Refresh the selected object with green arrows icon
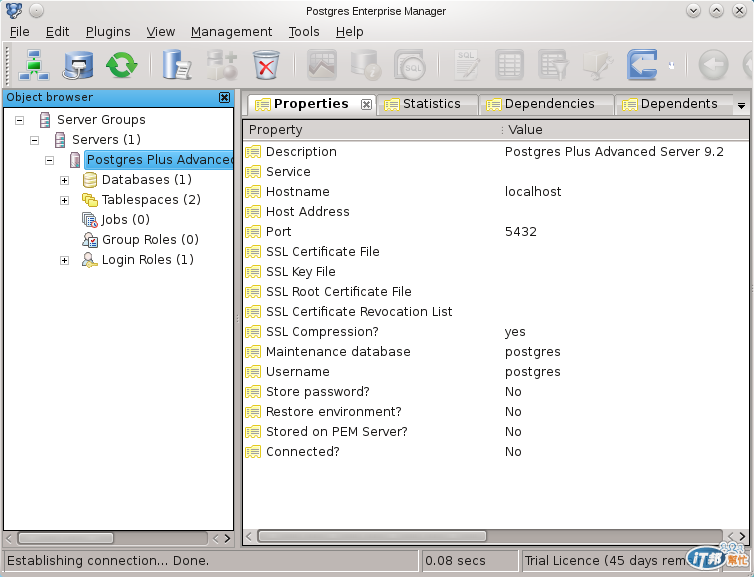 click(x=122, y=65)
